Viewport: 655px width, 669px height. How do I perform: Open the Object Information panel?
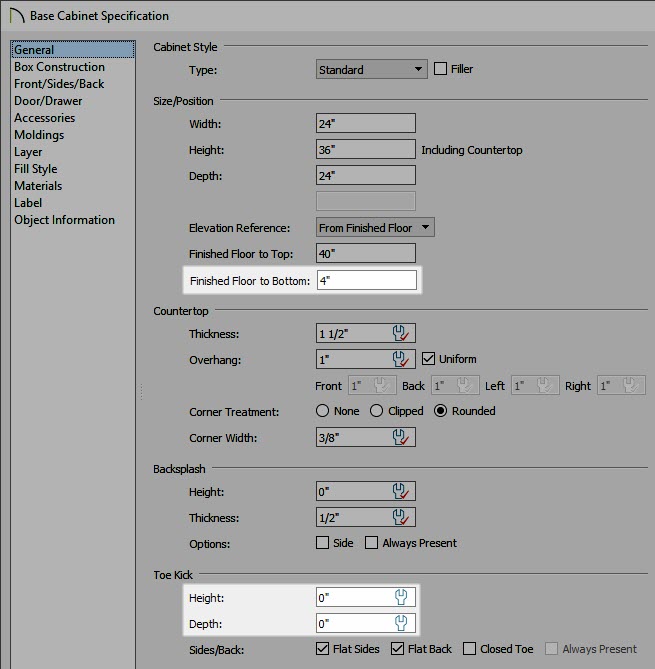click(64, 220)
